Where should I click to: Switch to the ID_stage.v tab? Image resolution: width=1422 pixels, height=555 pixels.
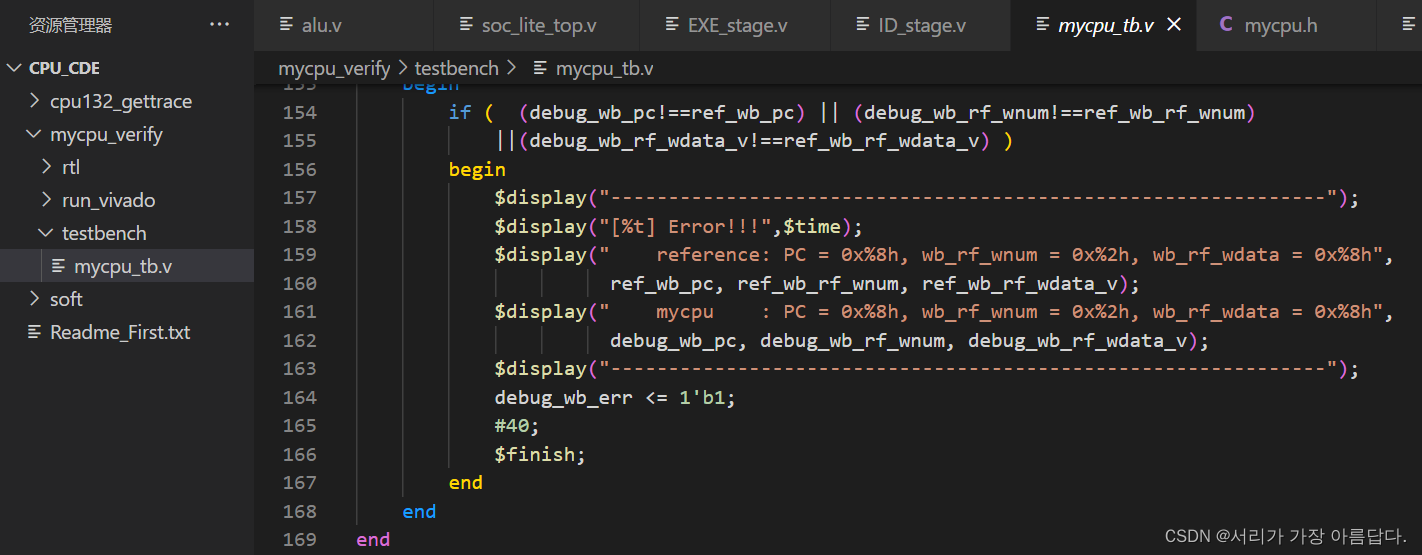point(921,25)
